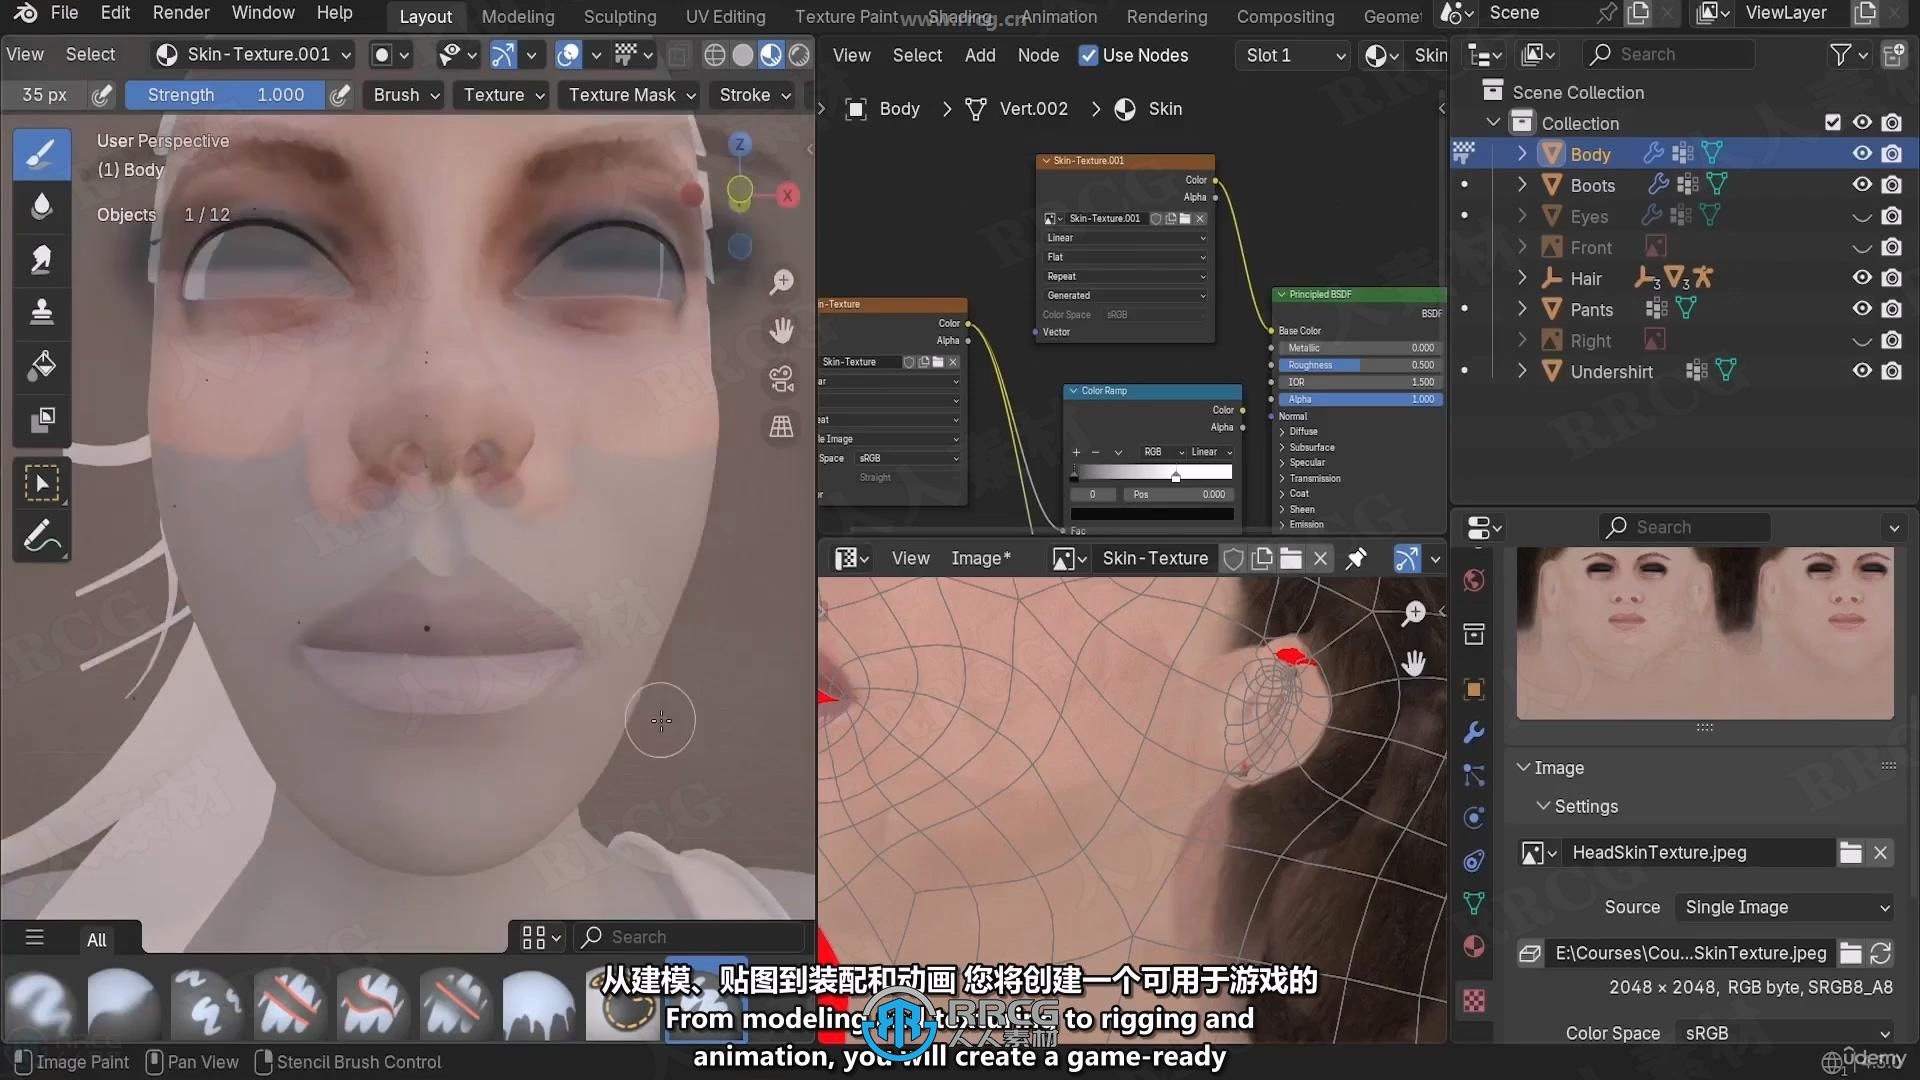Screen dimensions: 1920x1080
Task: Click the Color Ramp gradient bar
Action: [x=1152, y=472]
